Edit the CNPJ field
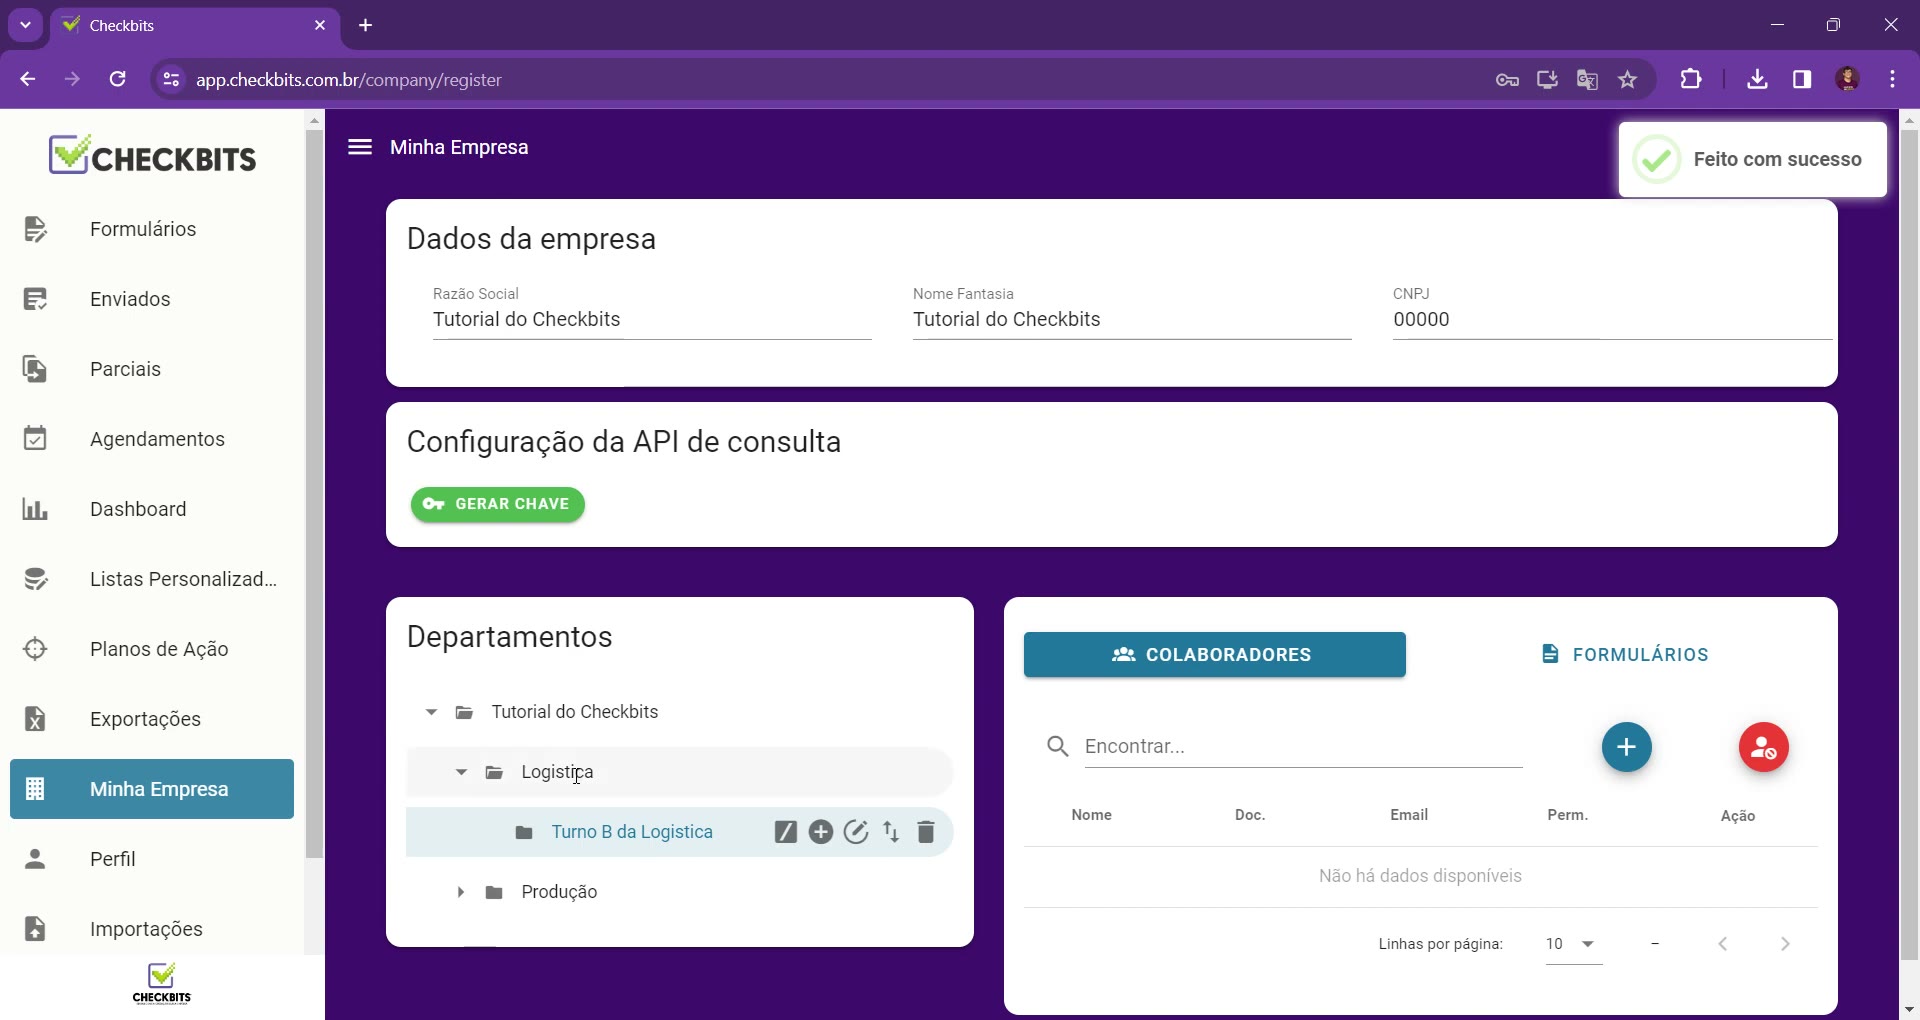This screenshot has height=1020, width=1920. [1612, 320]
